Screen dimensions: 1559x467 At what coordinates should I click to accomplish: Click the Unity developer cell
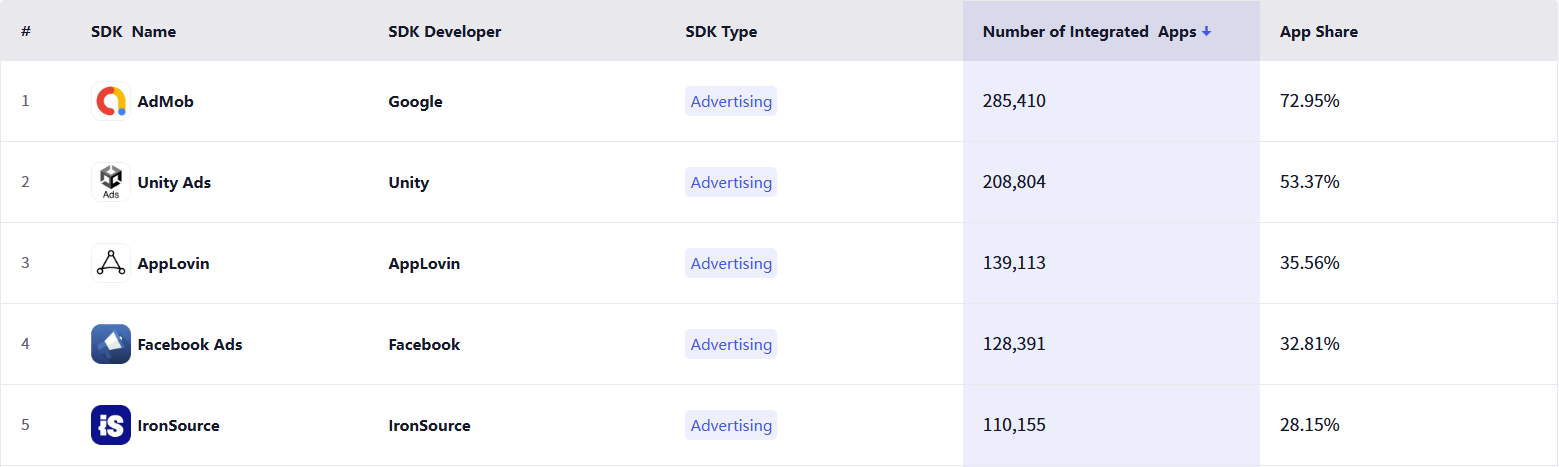click(409, 182)
